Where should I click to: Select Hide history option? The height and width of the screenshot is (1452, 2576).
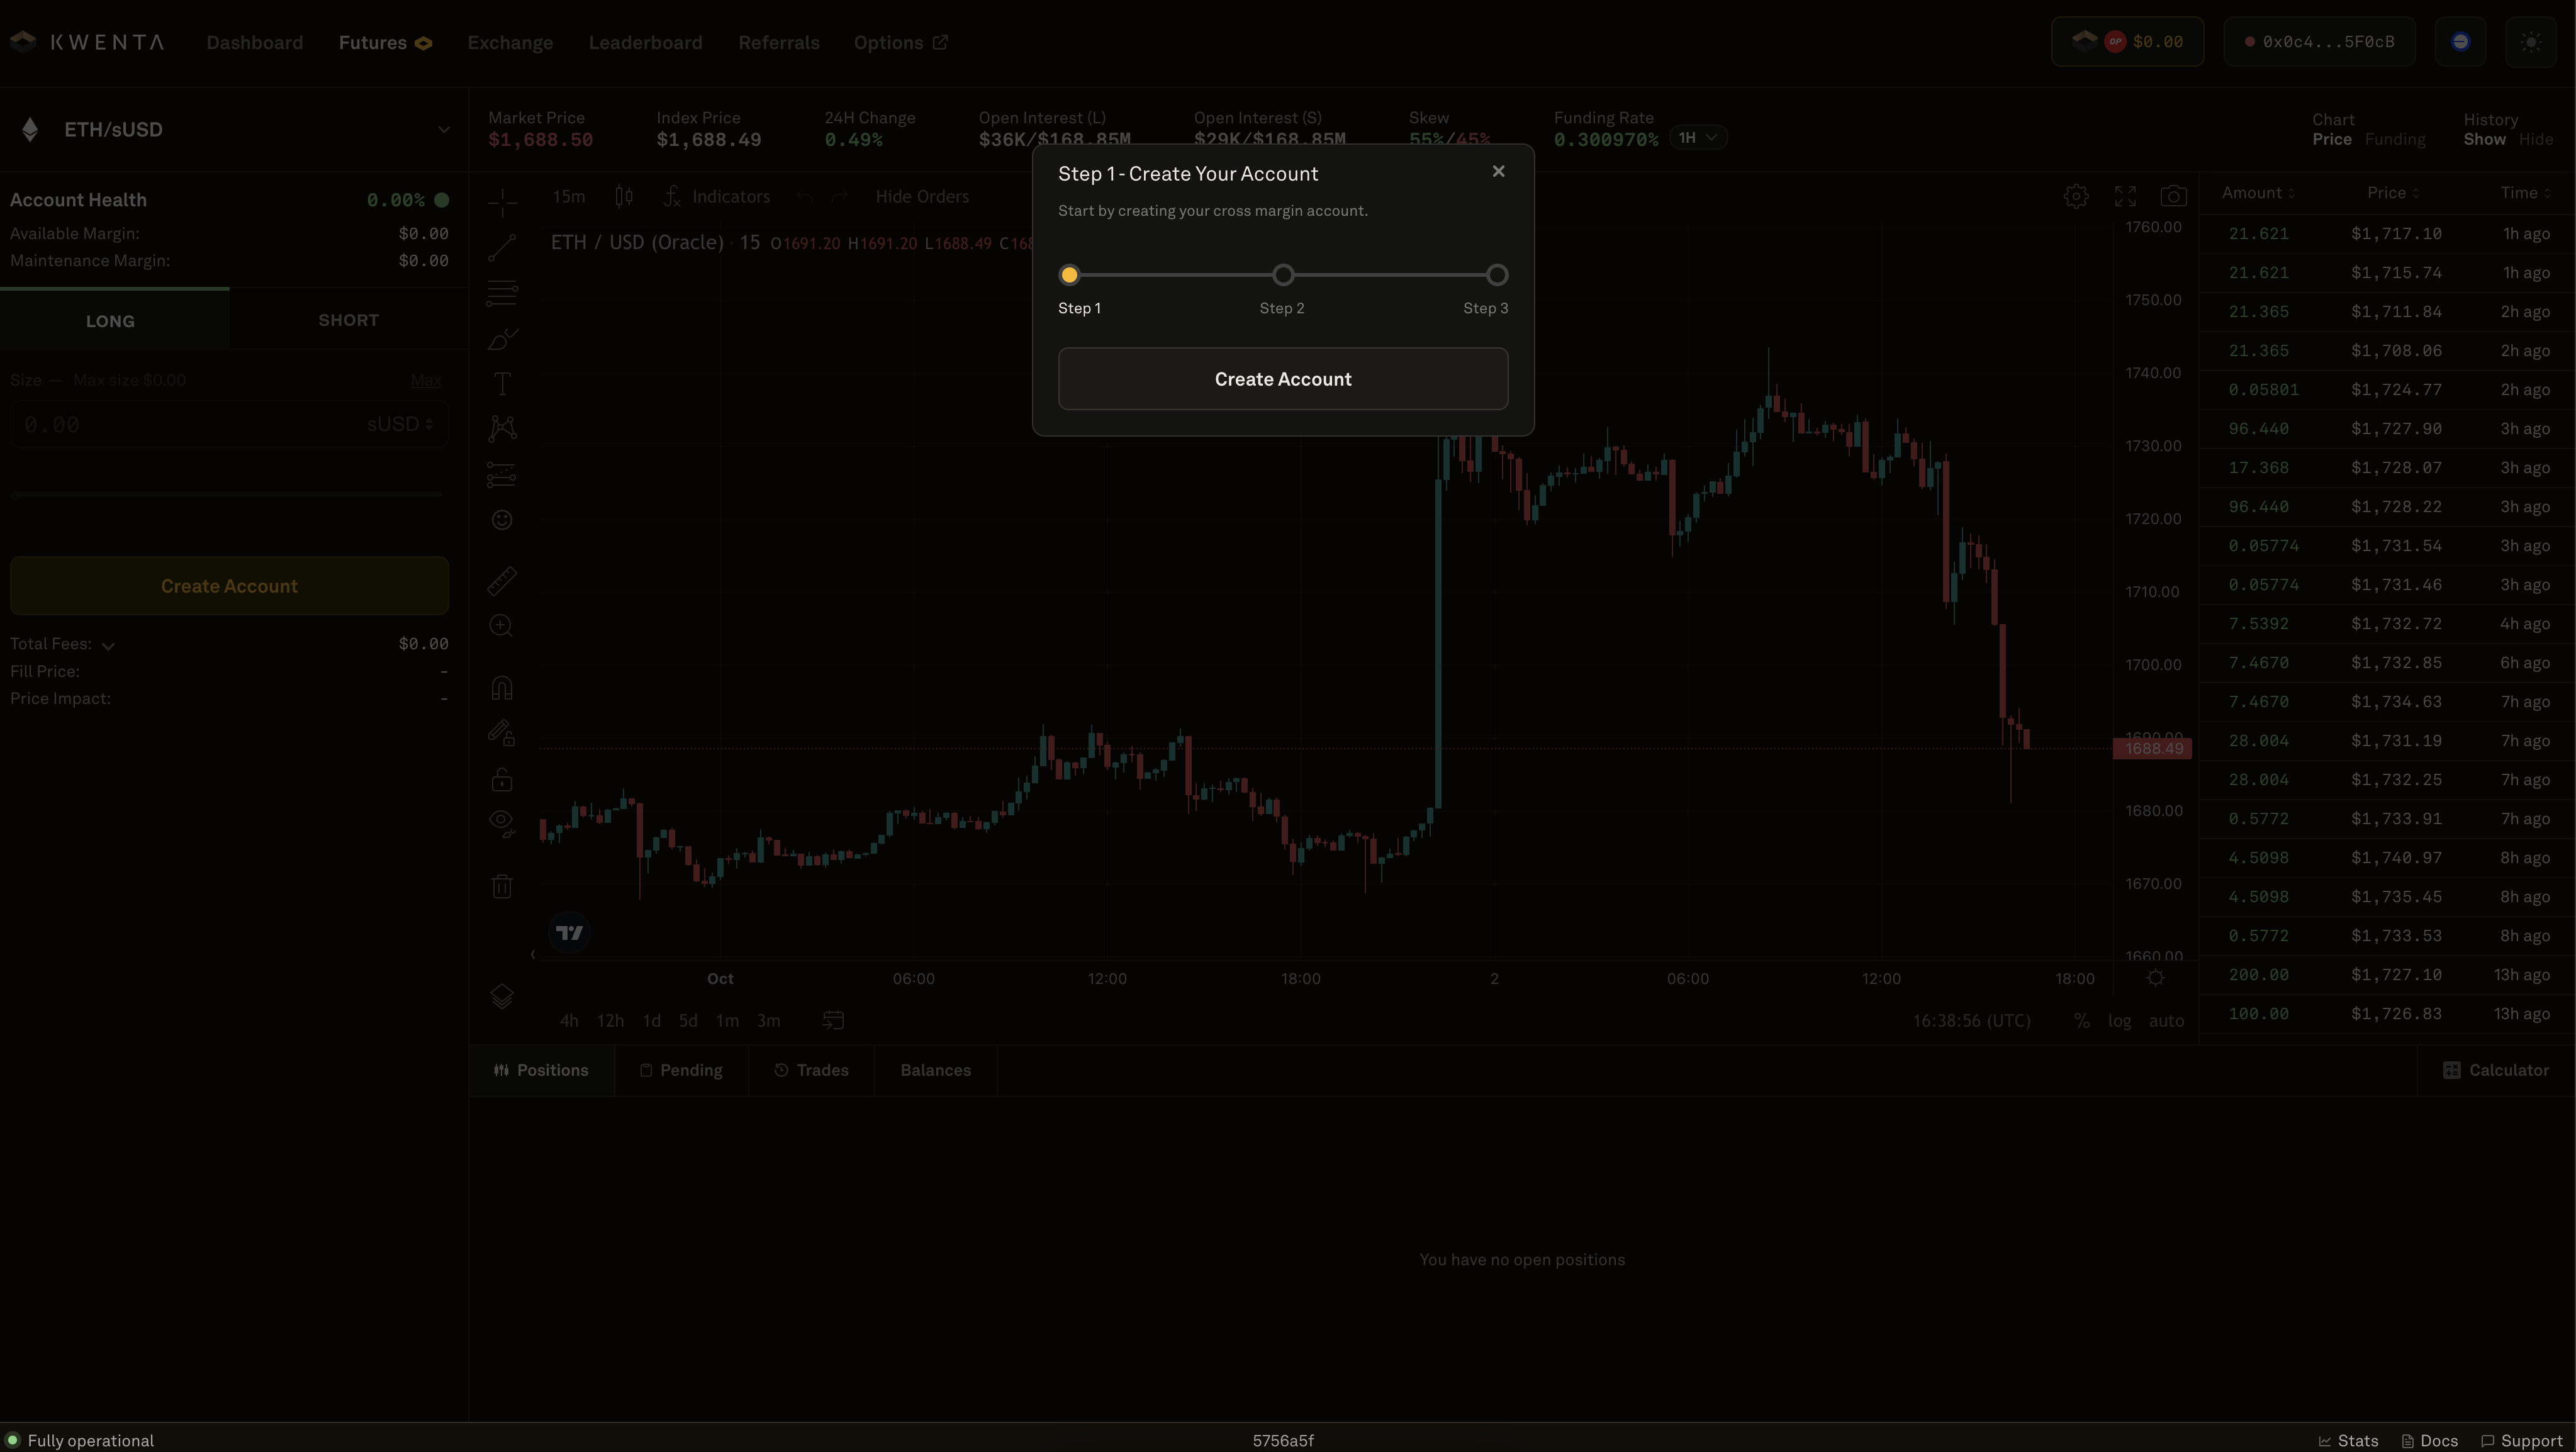pyautogui.click(x=2535, y=140)
